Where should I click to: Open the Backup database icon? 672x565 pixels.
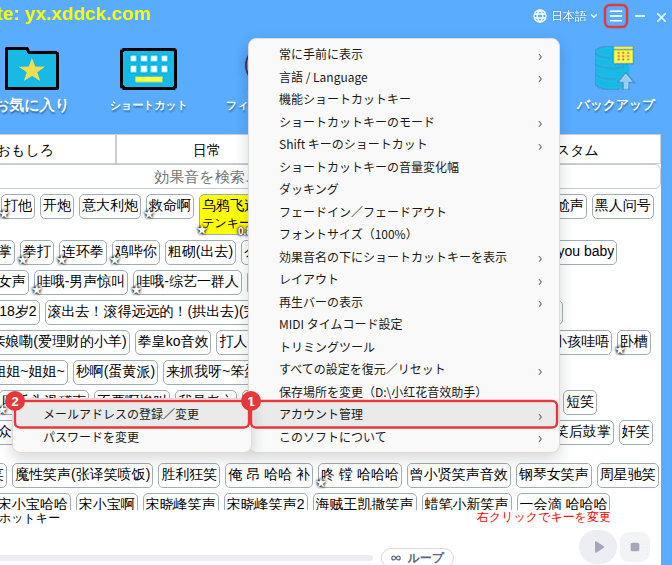pyautogui.click(x=615, y=68)
